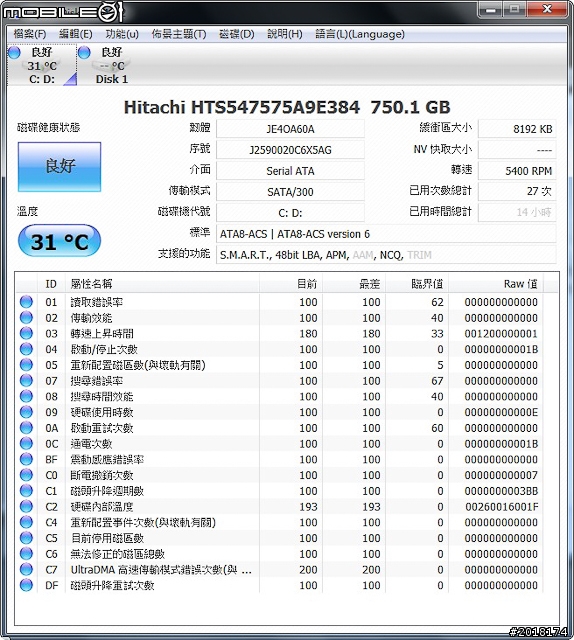574x640 pixels.
Task: Click the status orb for attribute 07
Action: (x=26, y=380)
